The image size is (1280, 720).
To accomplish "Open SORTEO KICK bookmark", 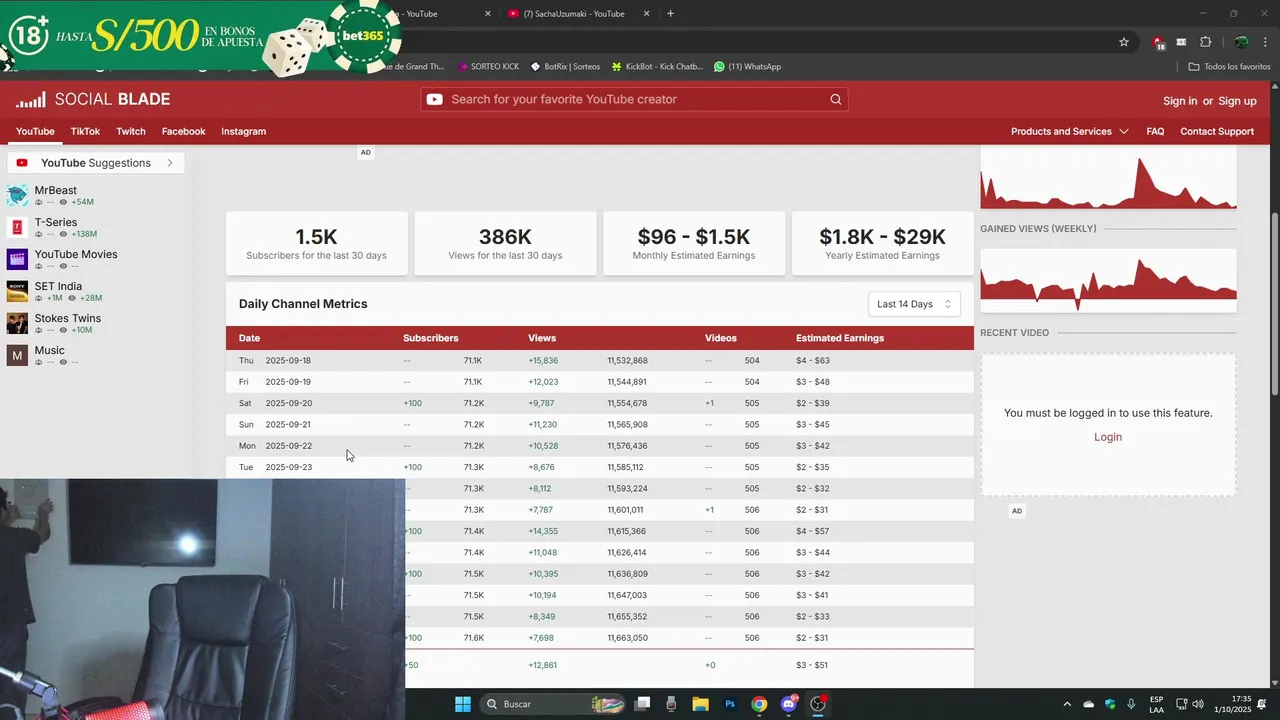I will (x=488, y=67).
